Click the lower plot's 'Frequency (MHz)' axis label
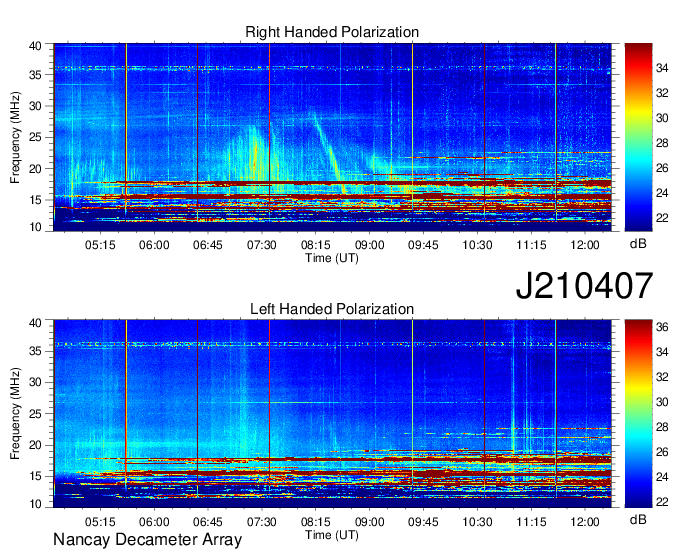680x552 pixels. 15,414
